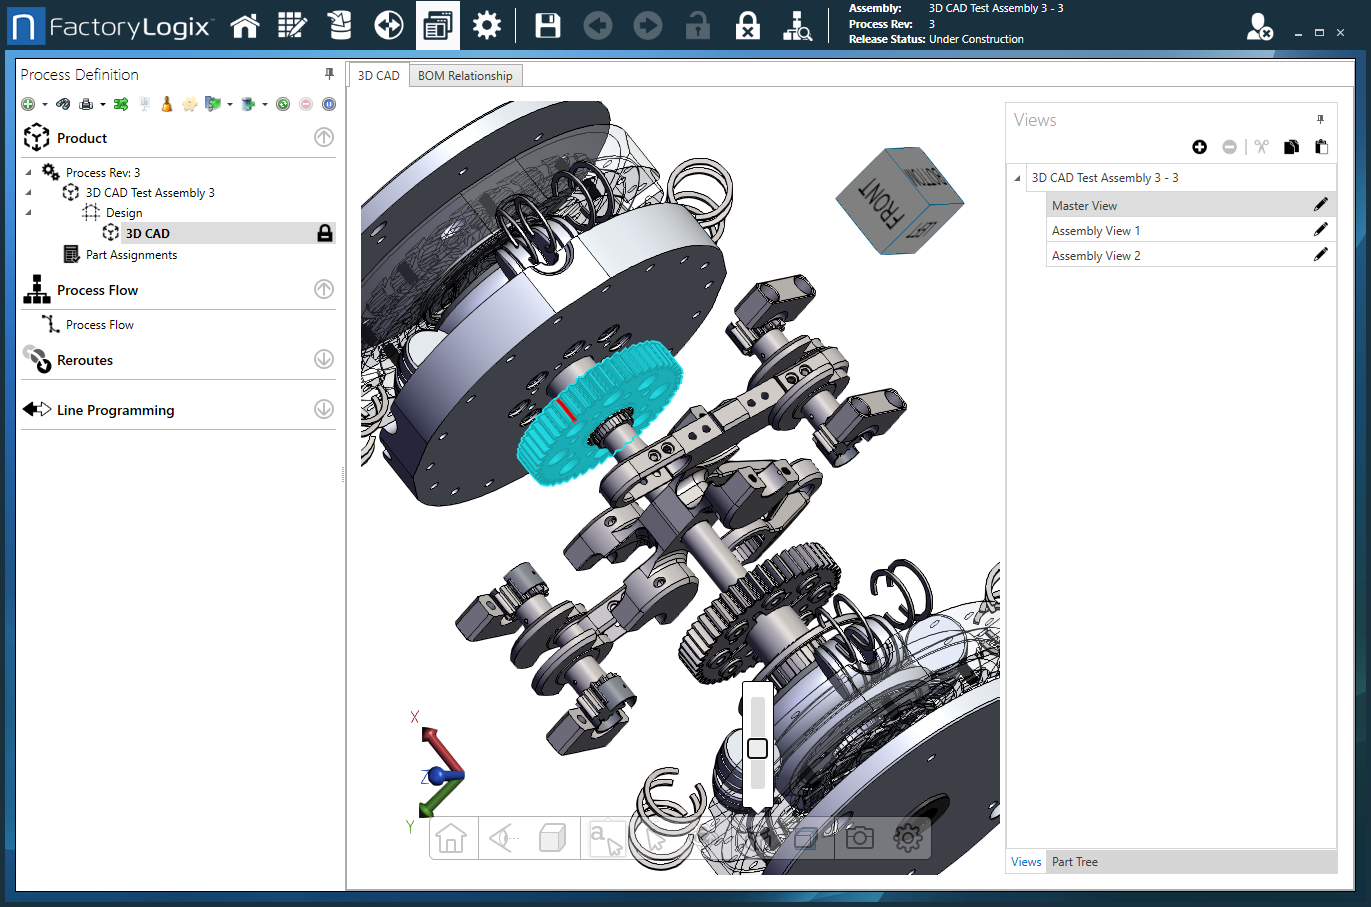
Task: Click the Save floppy disk icon
Action: 548,26
